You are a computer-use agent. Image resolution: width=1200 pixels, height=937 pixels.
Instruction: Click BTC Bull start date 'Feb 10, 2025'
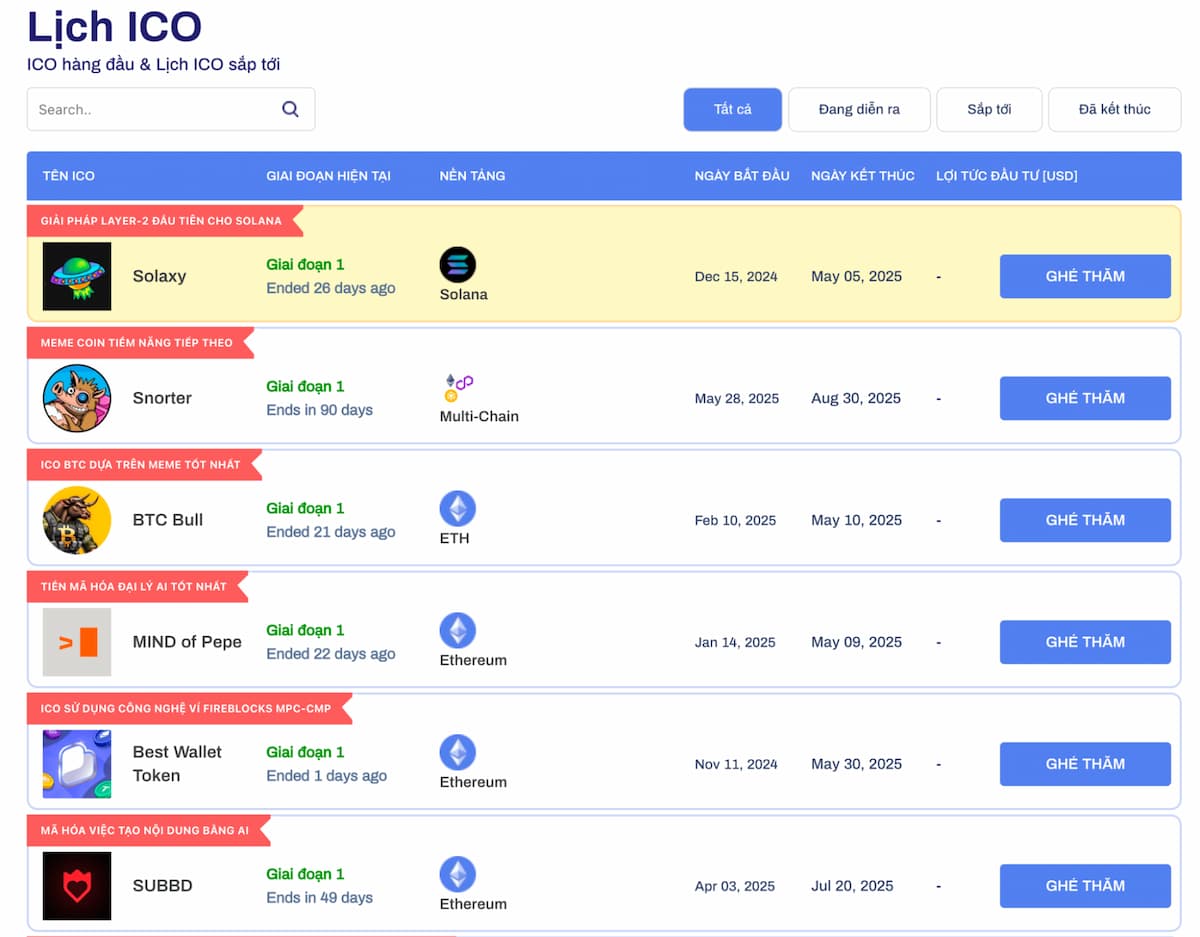[x=736, y=520]
